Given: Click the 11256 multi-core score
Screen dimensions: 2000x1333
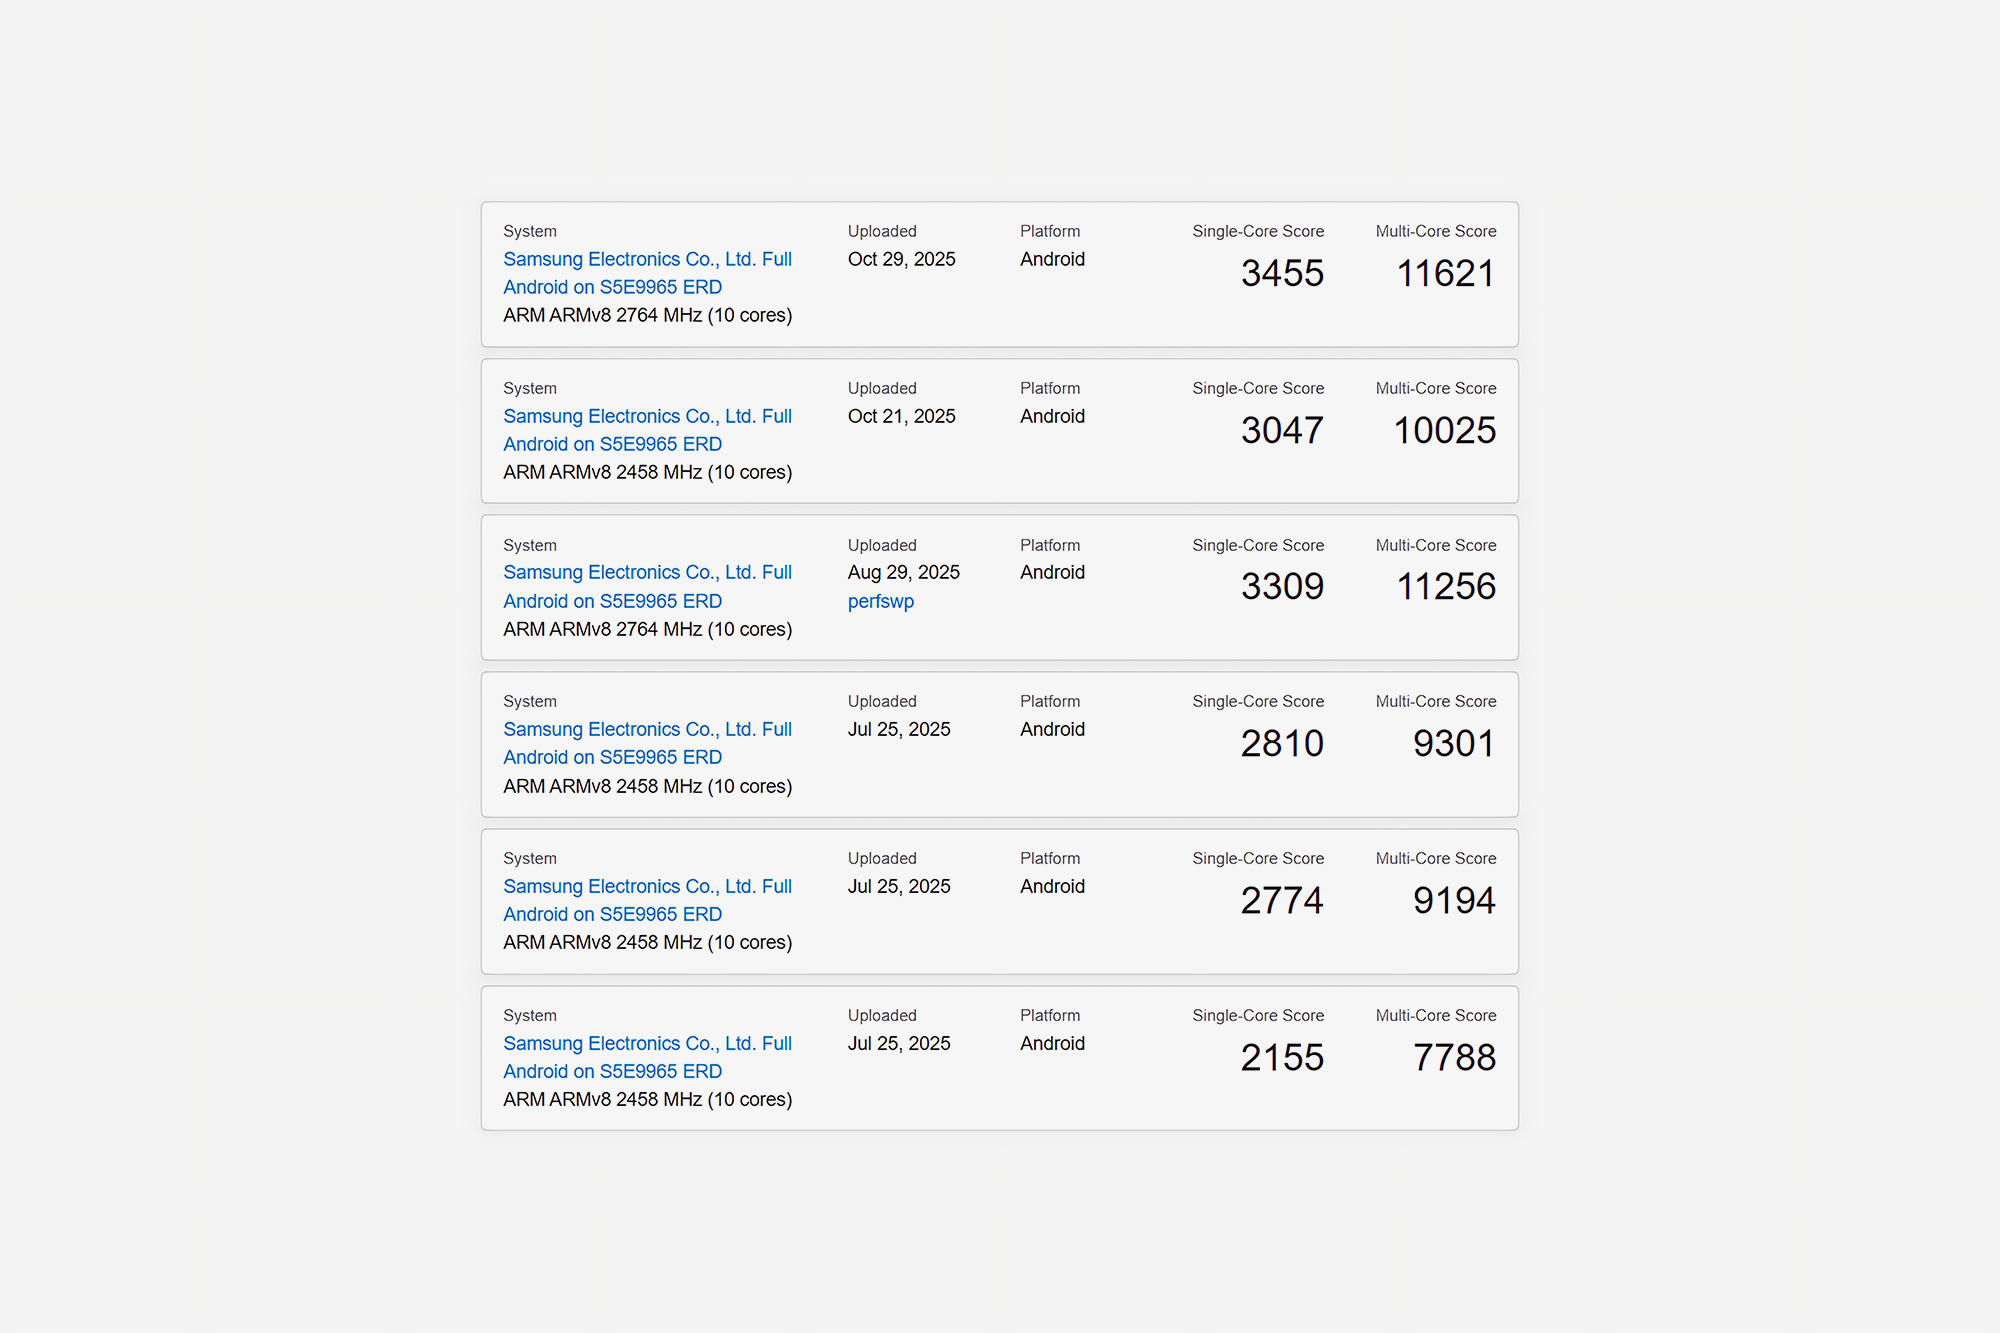Looking at the screenshot, I should pyautogui.click(x=1445, y=586).
